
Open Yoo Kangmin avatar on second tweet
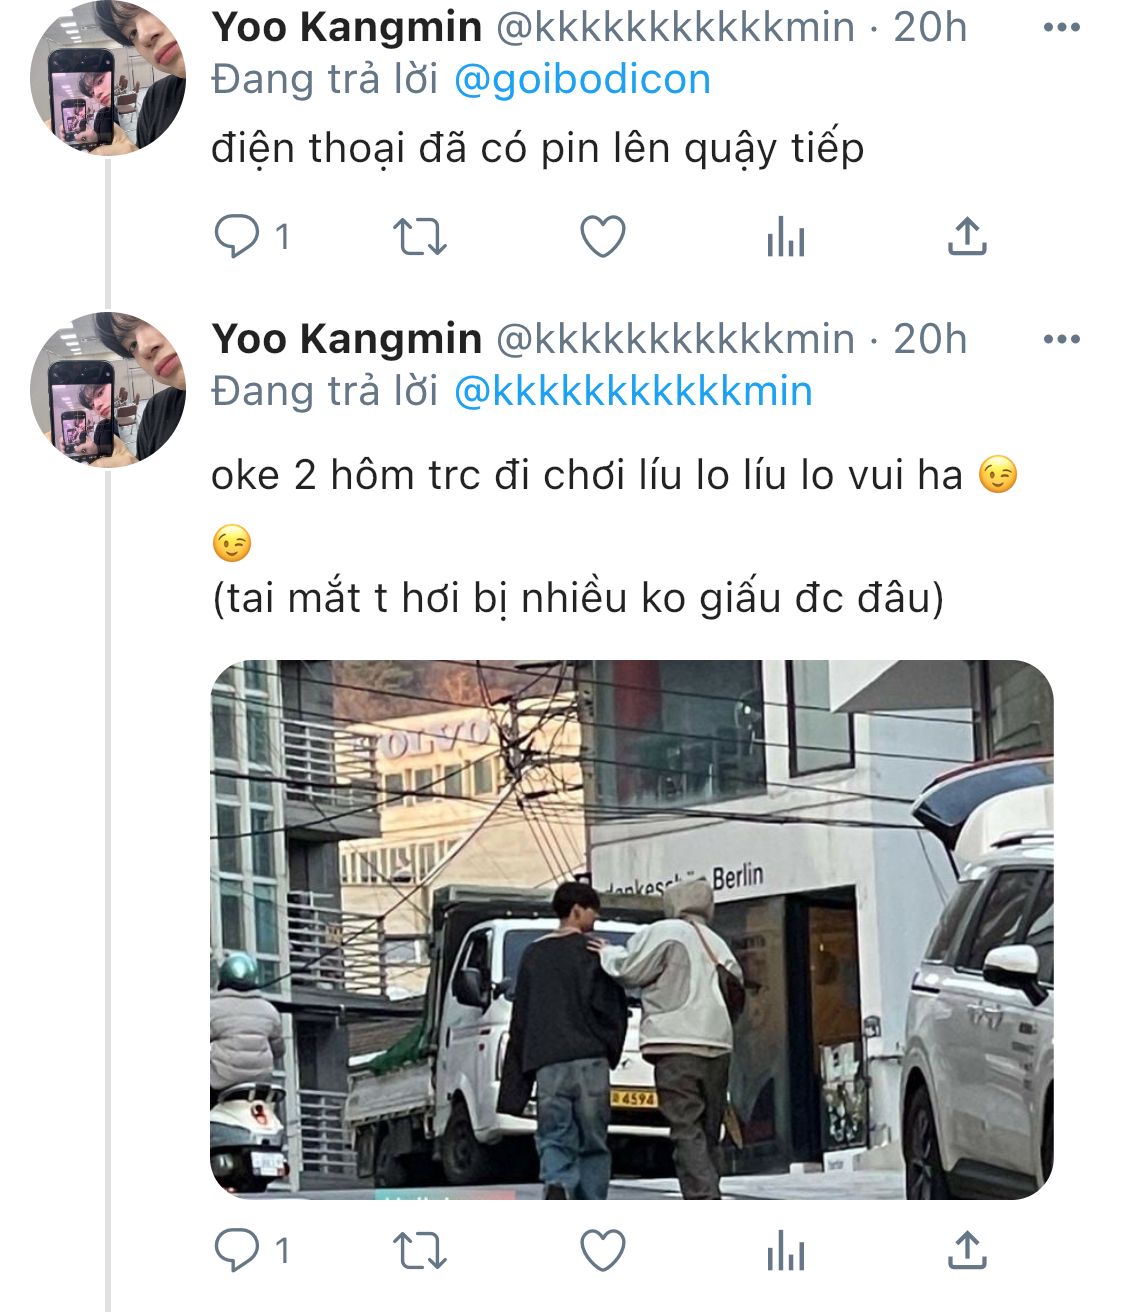[x=108, y=390]
